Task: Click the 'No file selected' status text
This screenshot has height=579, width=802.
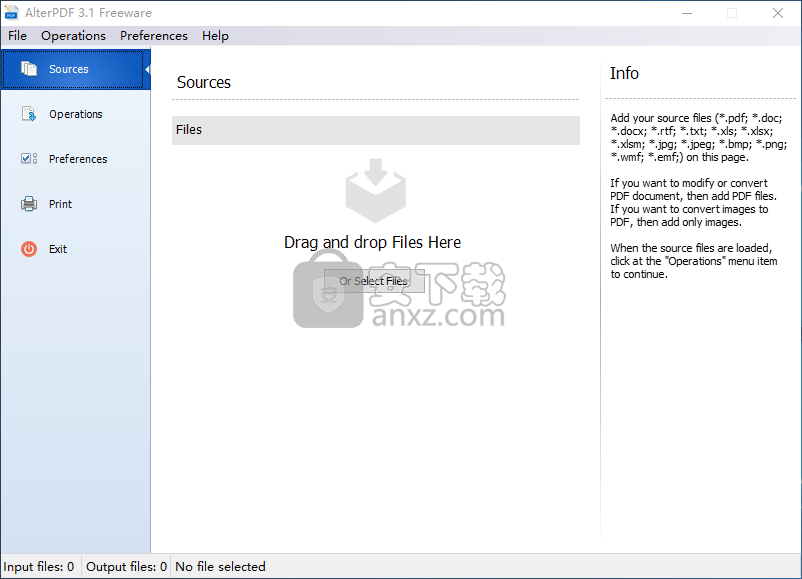Action: pyautogui.click(x=220, y=567)
